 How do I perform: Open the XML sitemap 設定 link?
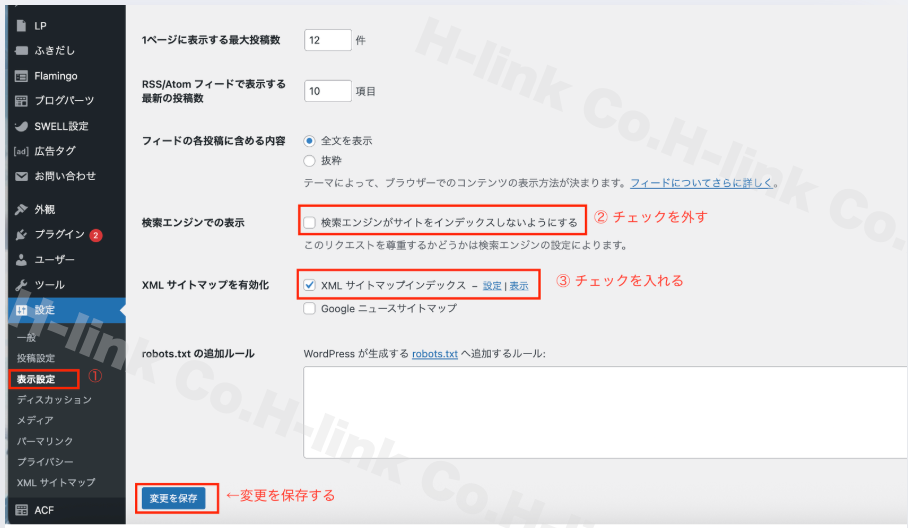click(492, 285)
